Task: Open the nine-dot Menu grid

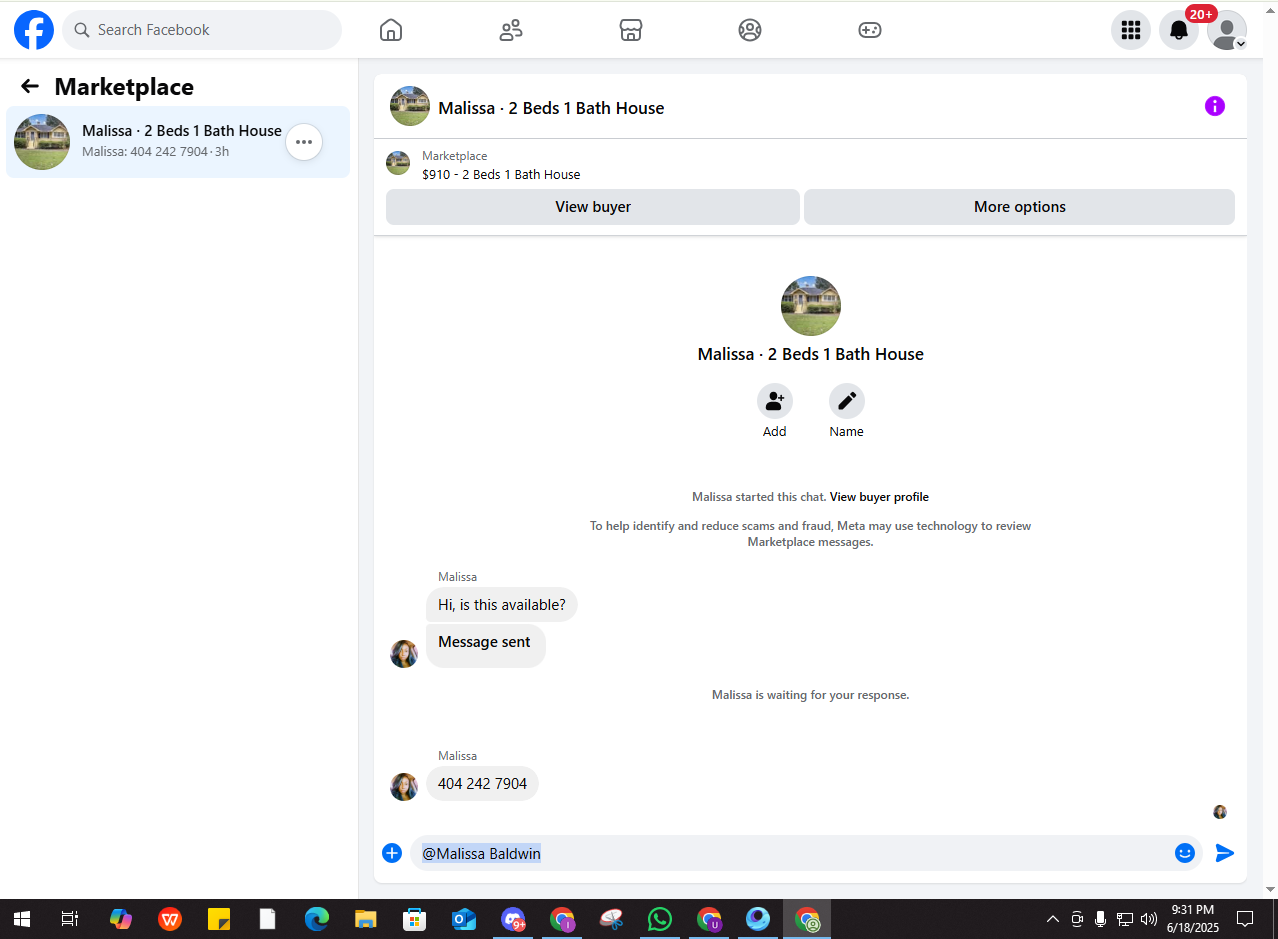Action: tap(1131, 30)
